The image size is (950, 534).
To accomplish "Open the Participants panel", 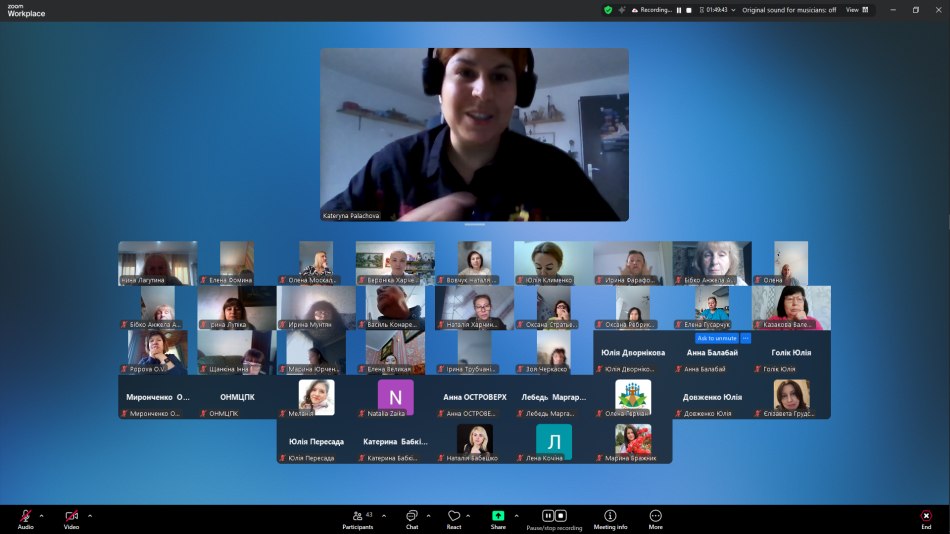I will coord(358,517).
